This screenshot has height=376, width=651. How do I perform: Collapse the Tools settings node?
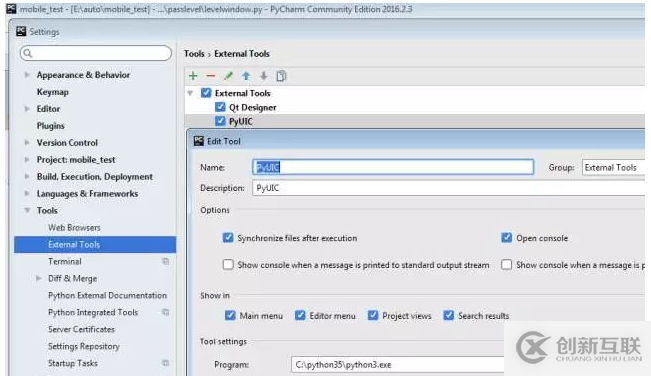point(27,210)
